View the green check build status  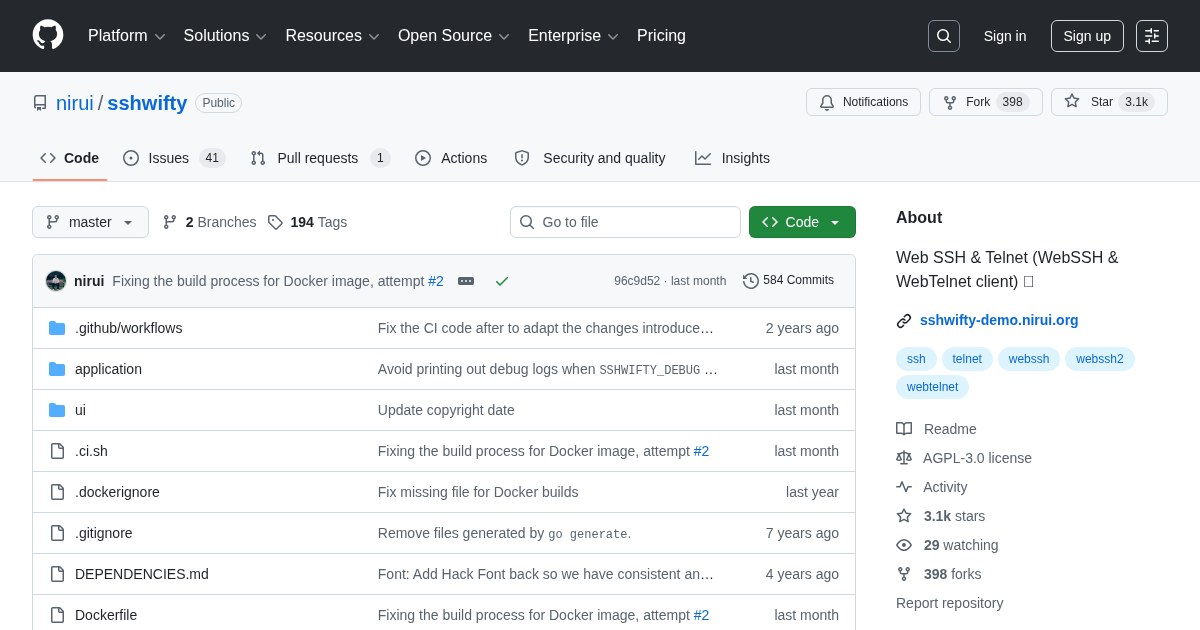click(x=502, y=281)
